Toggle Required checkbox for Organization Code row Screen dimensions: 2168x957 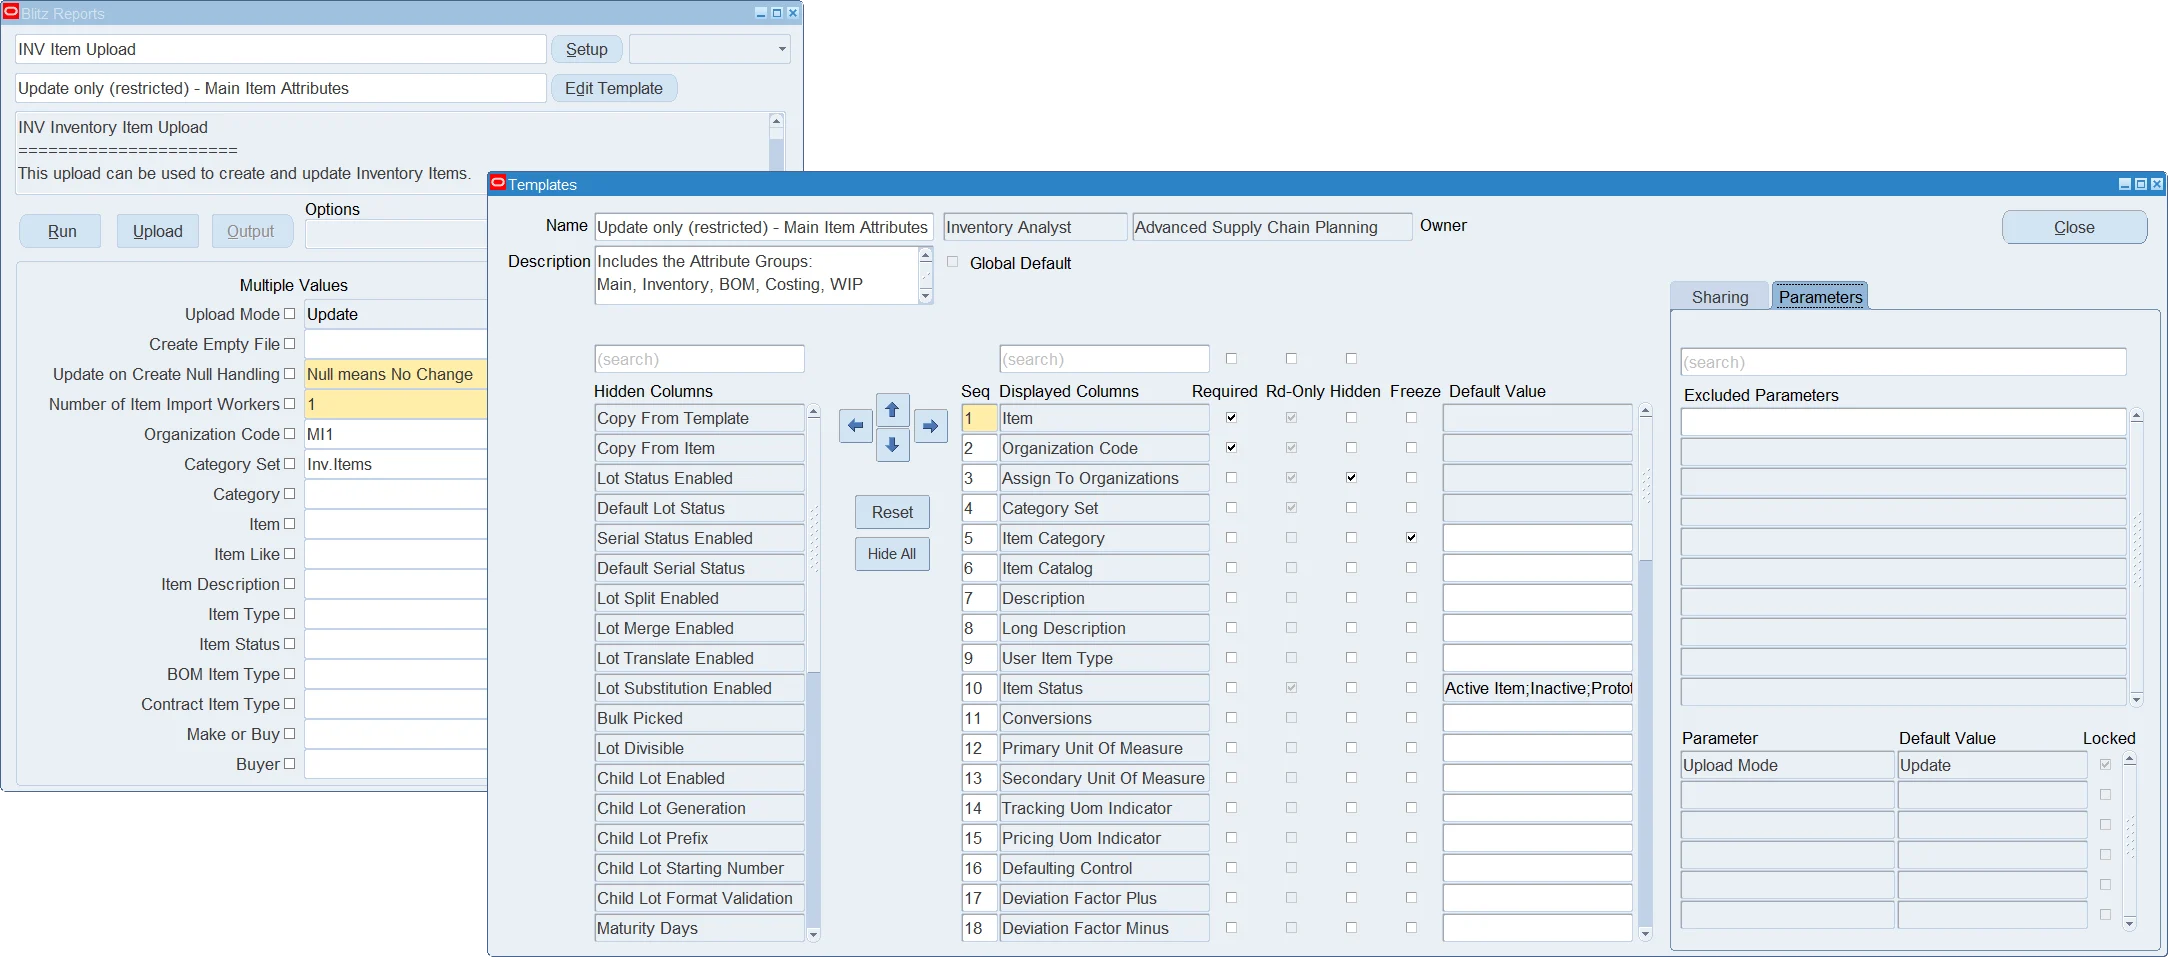pyautogui.click(x=1231, y=448)
